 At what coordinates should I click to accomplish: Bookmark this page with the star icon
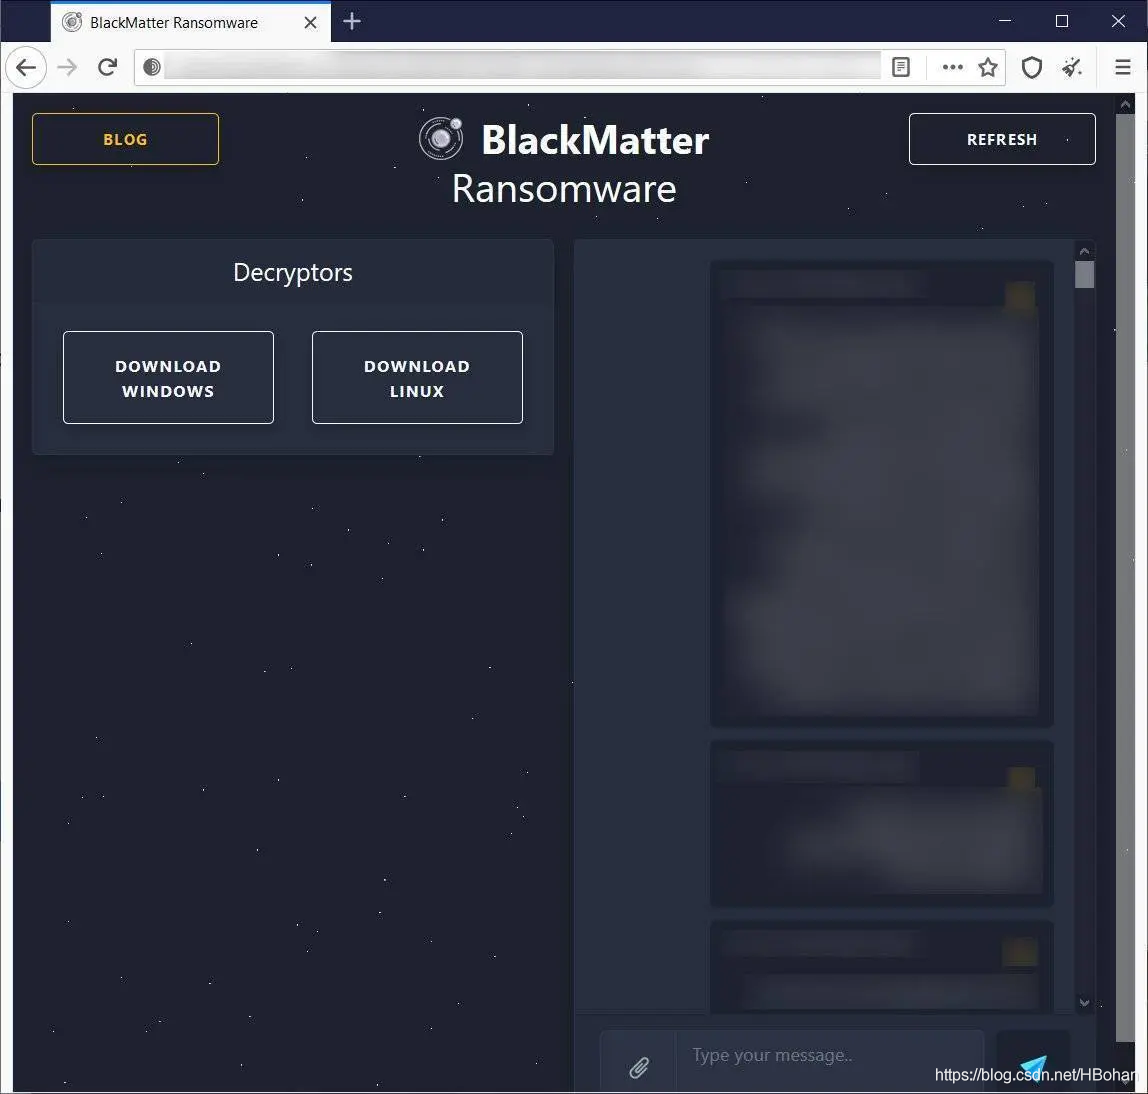[988, 67]
